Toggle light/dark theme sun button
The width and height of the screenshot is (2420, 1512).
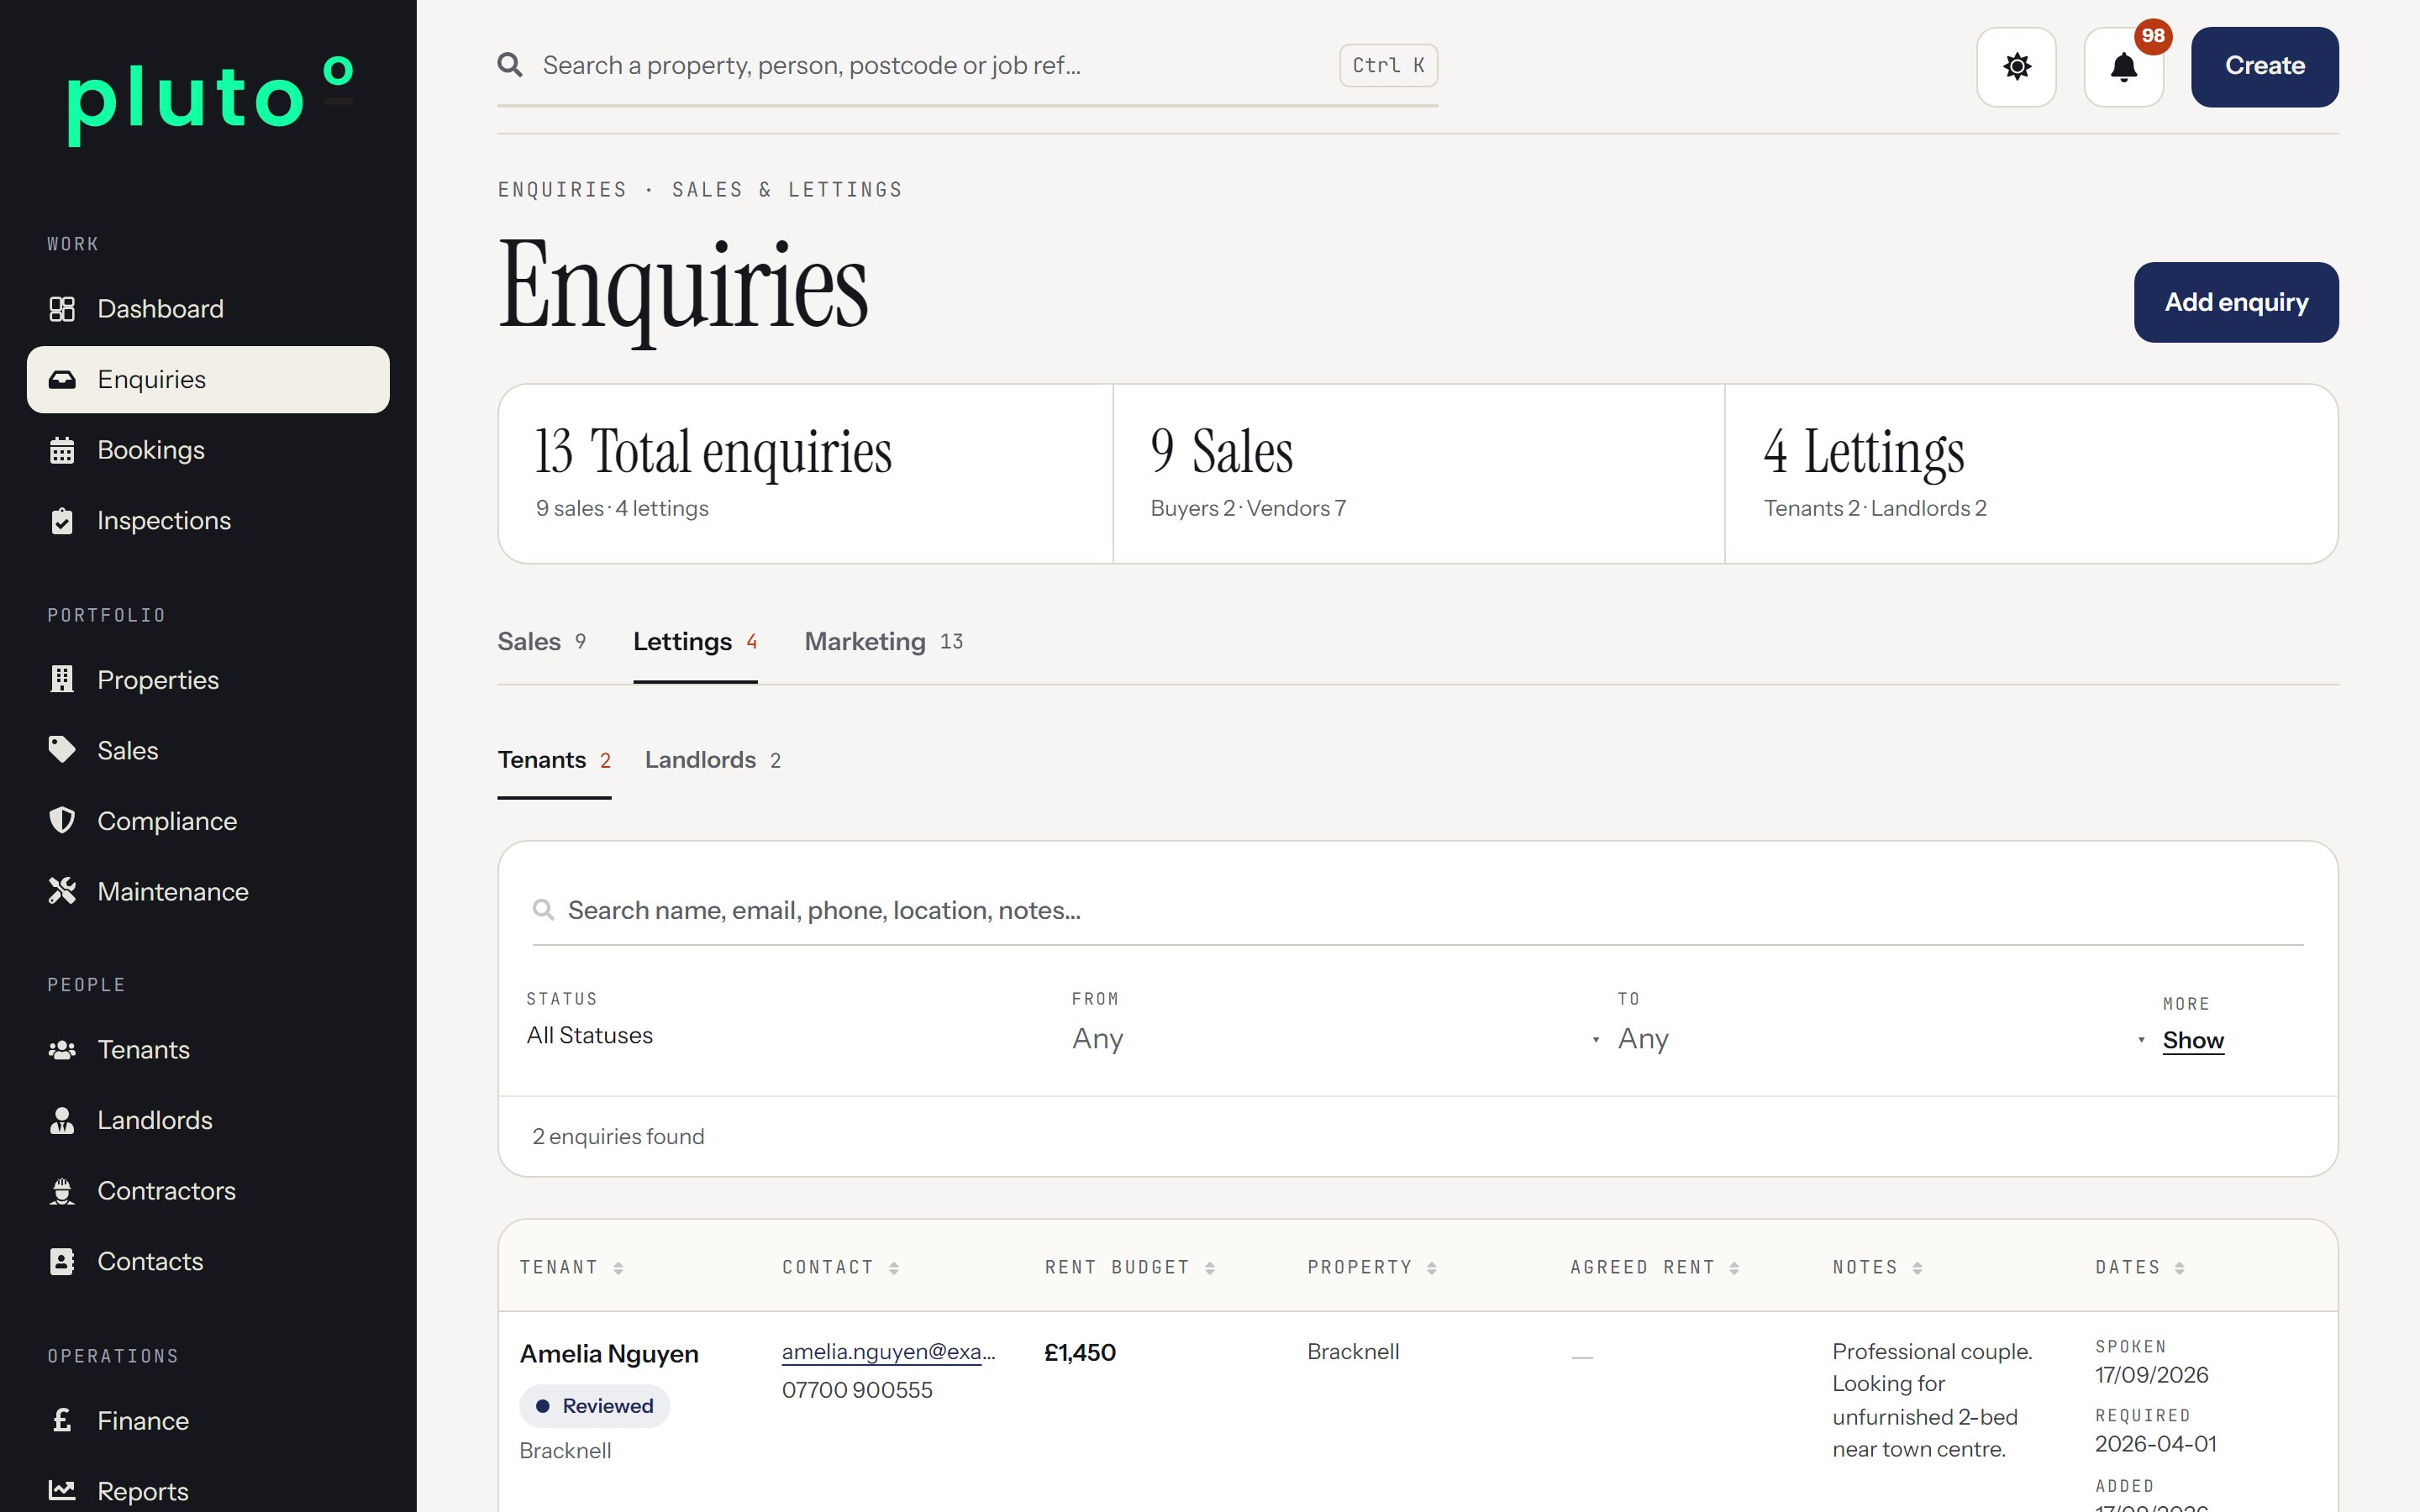coord(2017,67)
